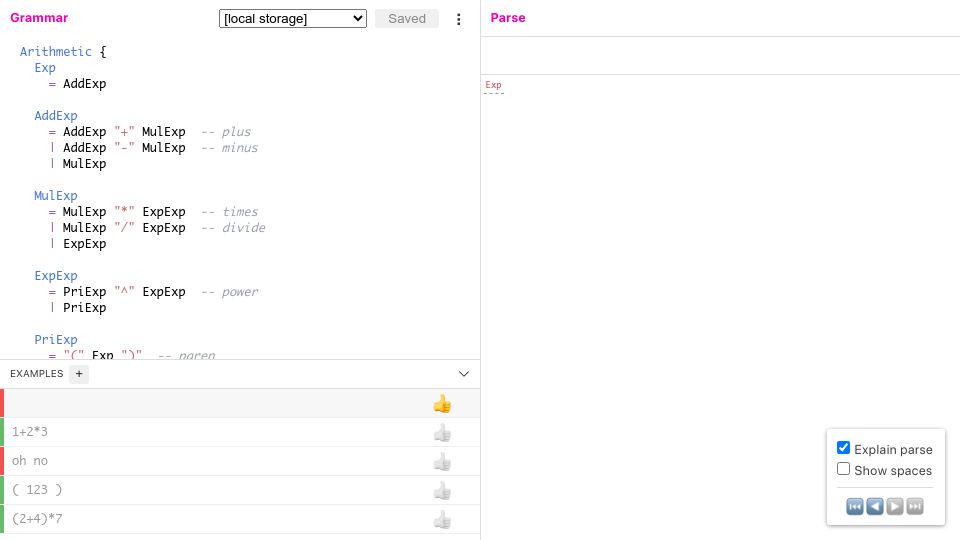Click the EXAMPLES section label
960x540 pixels.
click(x=37, y=373)
